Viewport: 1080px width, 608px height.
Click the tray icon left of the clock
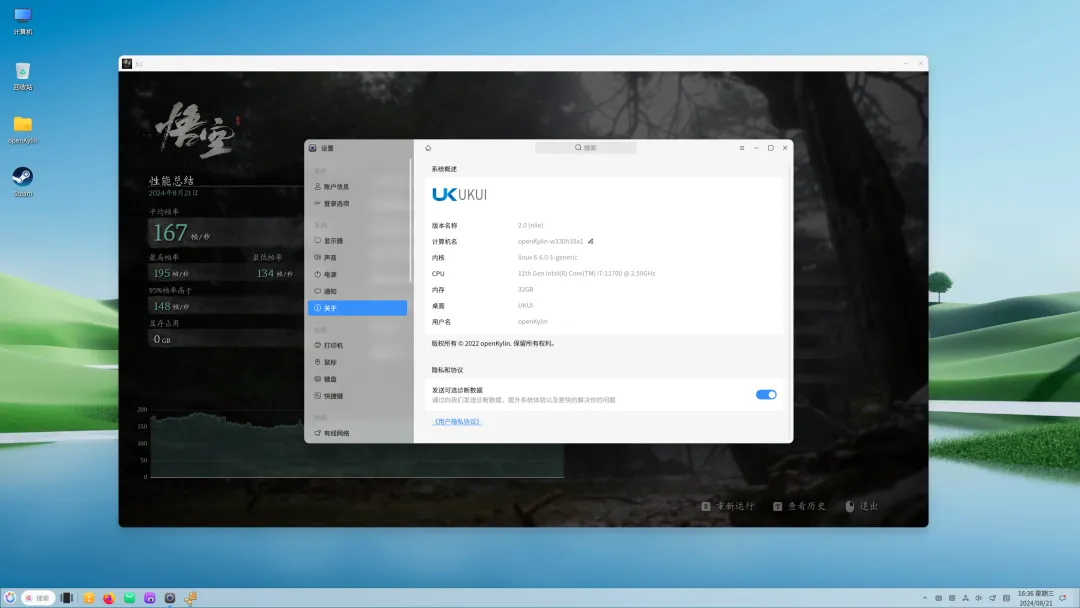pyautogui.click(x=1006, y=598)
